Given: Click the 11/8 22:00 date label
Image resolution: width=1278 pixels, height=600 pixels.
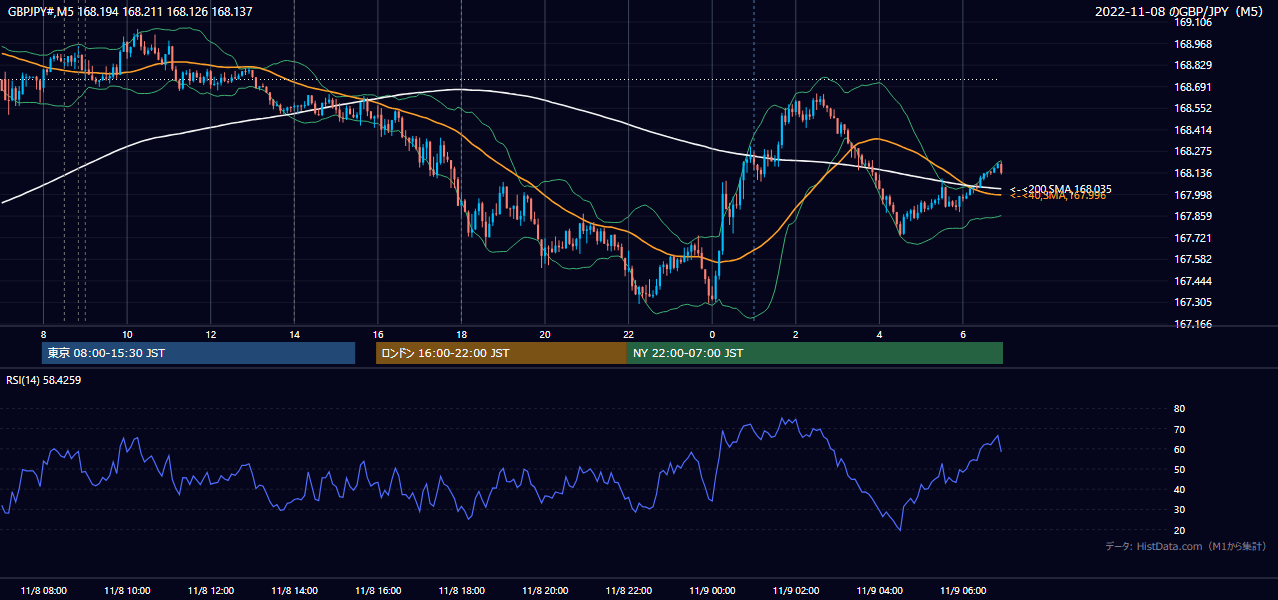Looking at the screenshot, I should tap(628, 591).
